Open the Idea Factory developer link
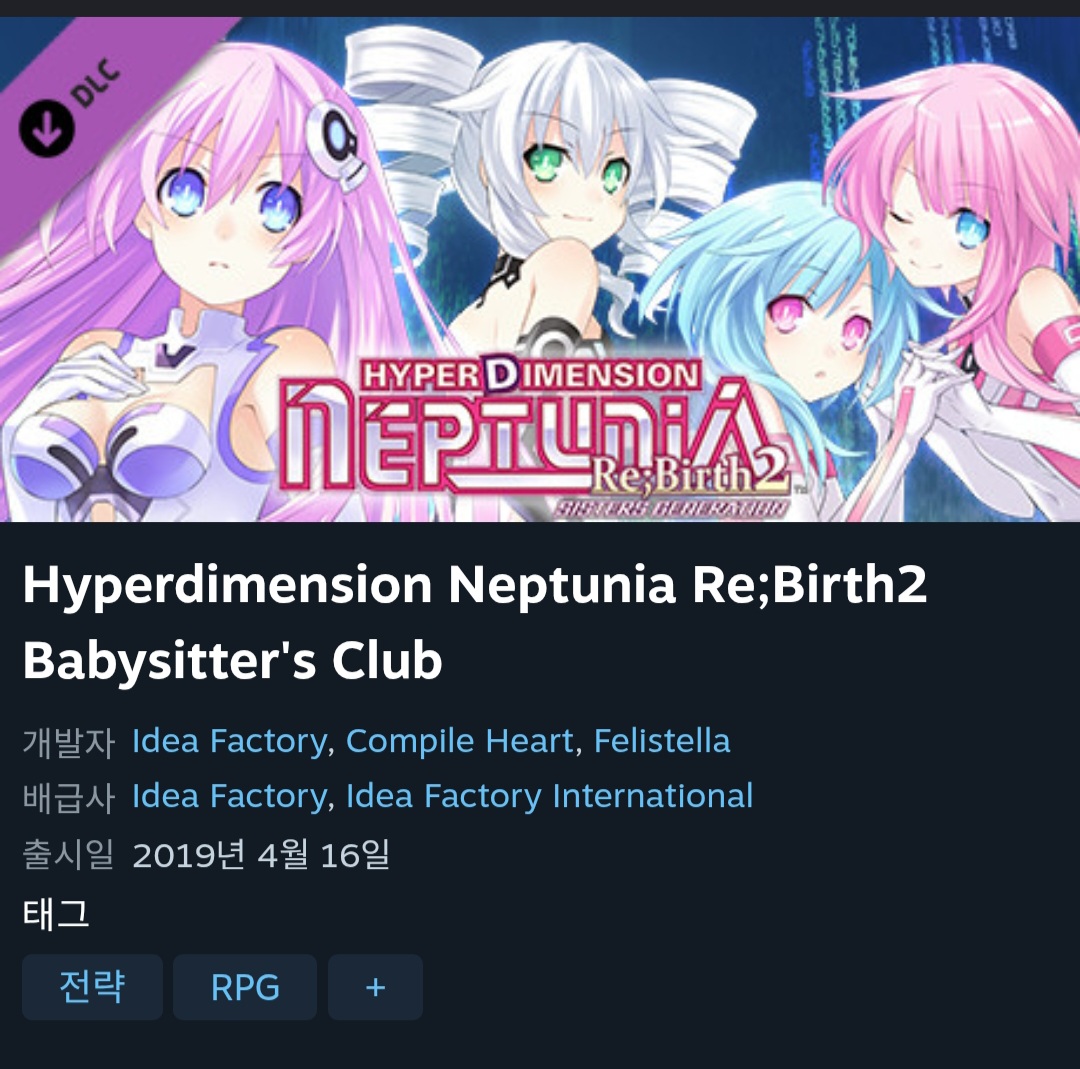The image size is (1080, 1069). (229, 741)
